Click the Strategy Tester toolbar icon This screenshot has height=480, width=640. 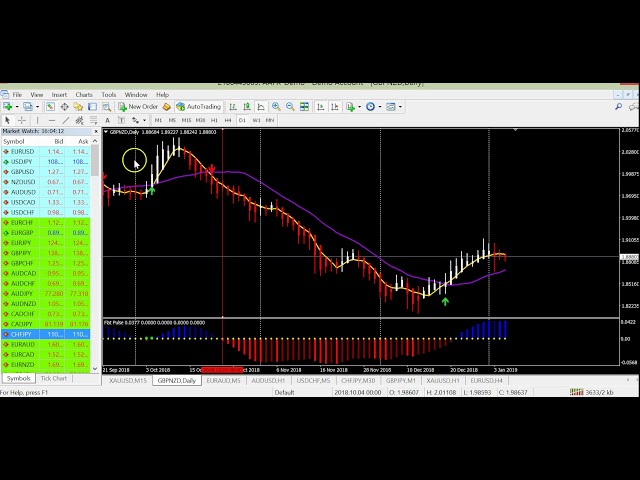[107, 107]
